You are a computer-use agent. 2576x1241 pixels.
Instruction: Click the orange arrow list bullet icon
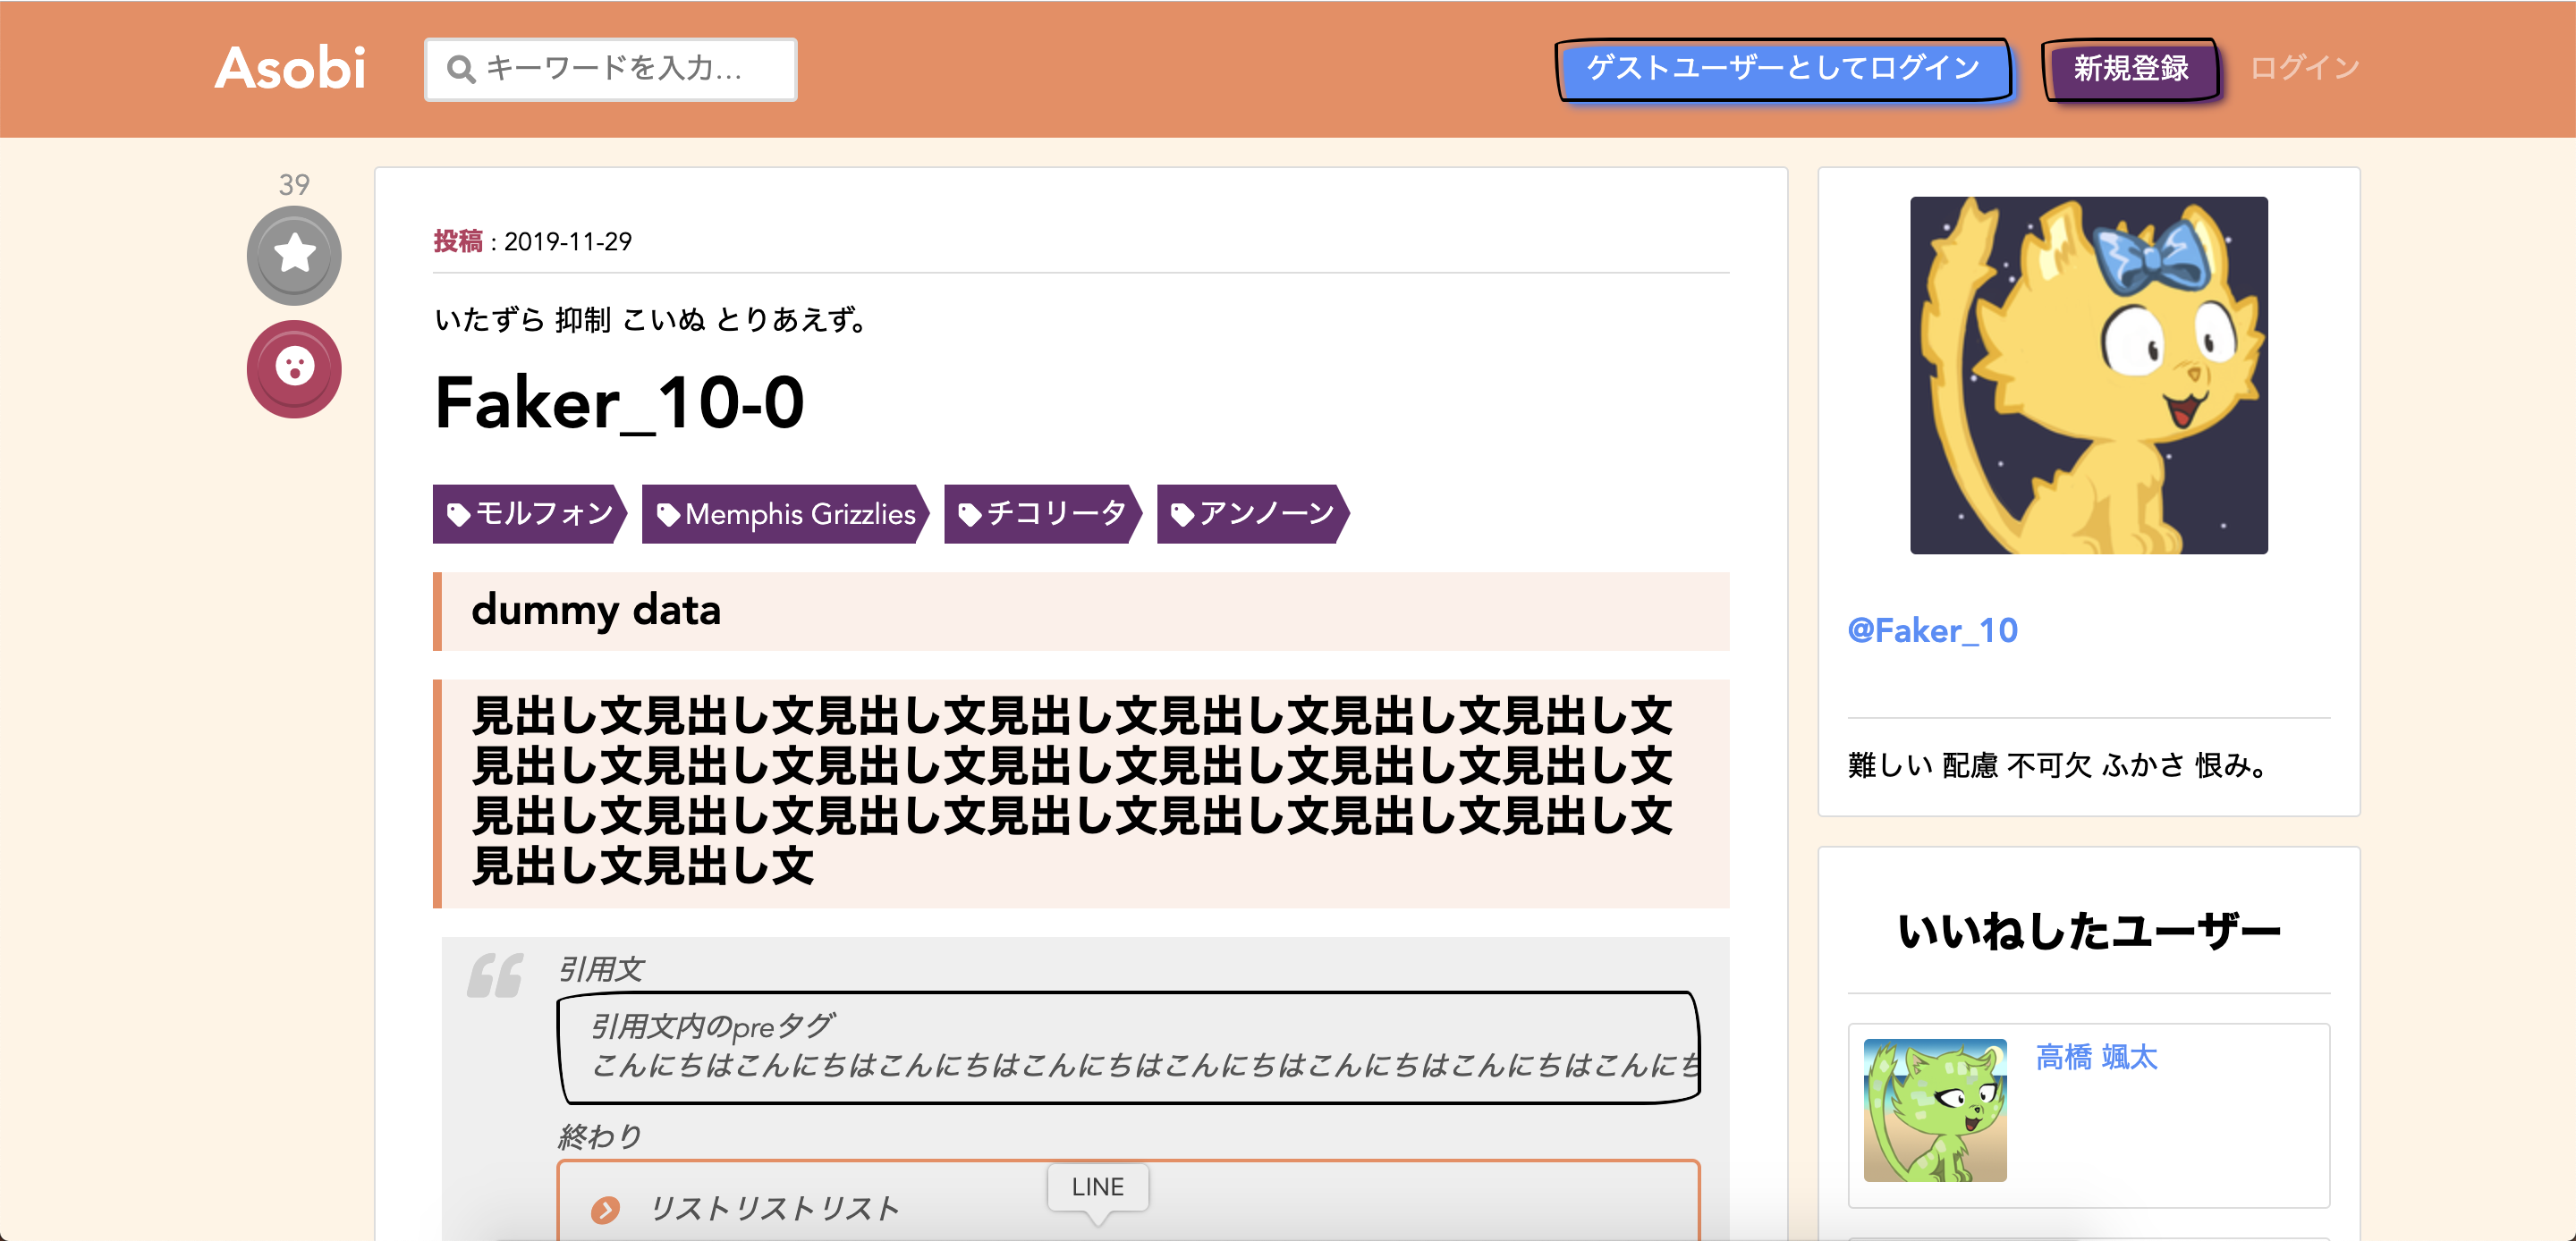605,1210
